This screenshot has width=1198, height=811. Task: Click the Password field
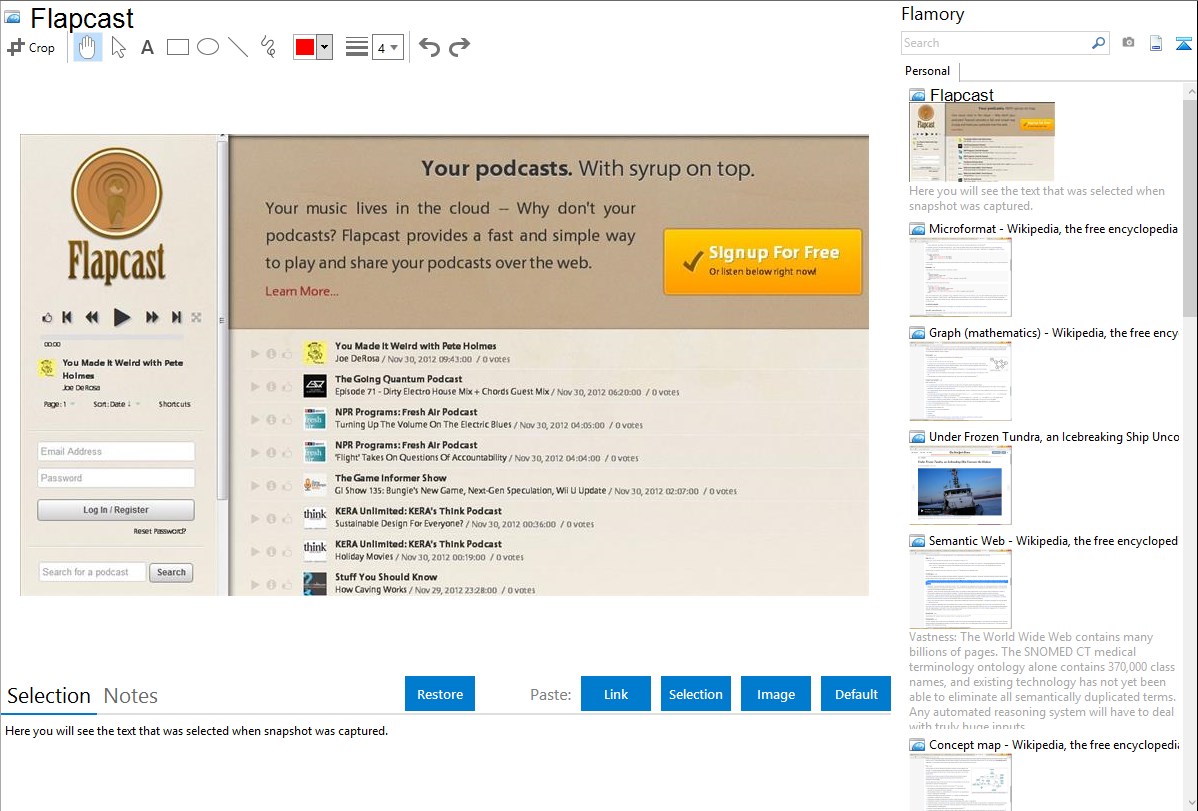(116, 478)
